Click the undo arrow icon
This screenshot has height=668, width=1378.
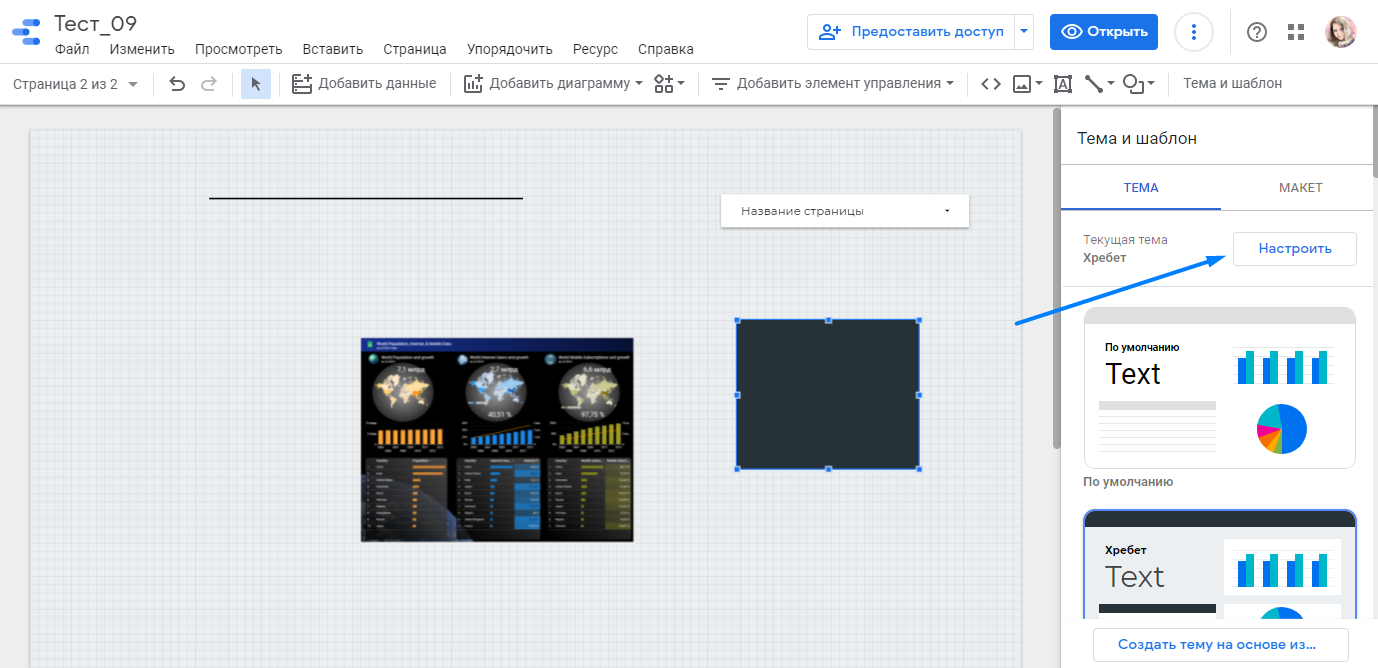tap(177, 84)
